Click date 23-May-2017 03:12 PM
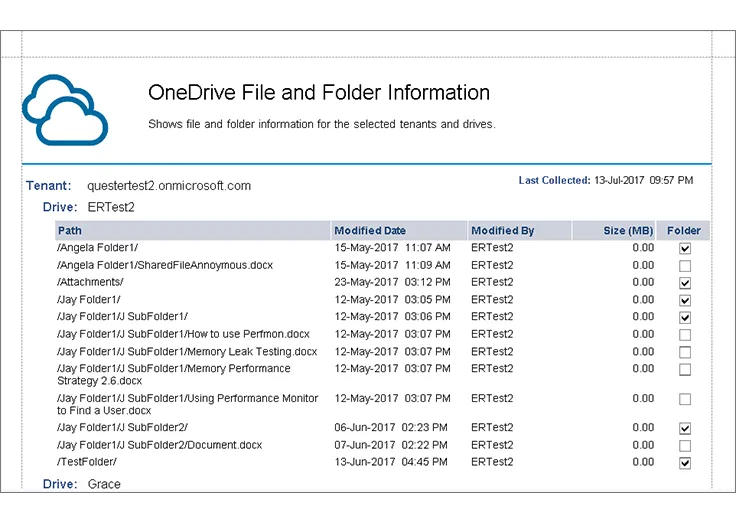Screen dimensions: 736x523 pyautogui.click(x=392, y=282)
